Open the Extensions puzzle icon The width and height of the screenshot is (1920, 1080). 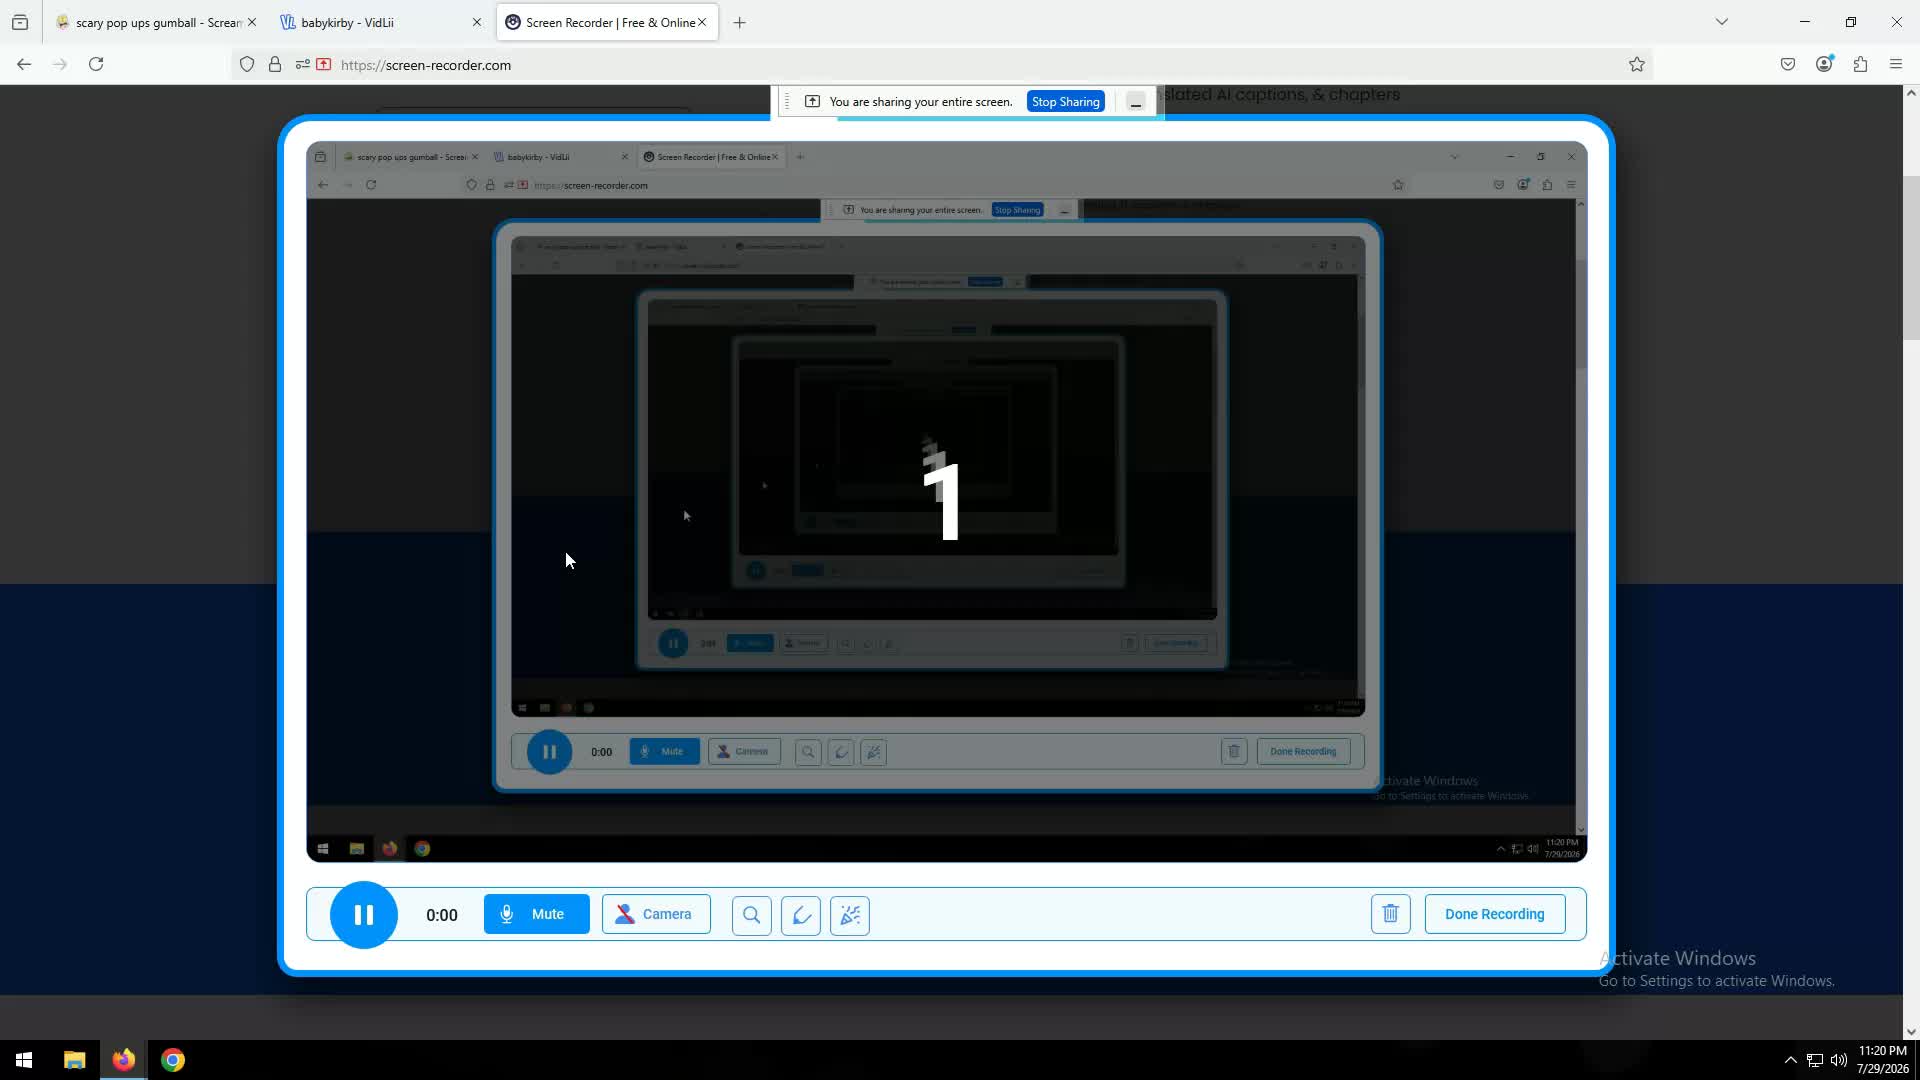(1860, 64)
